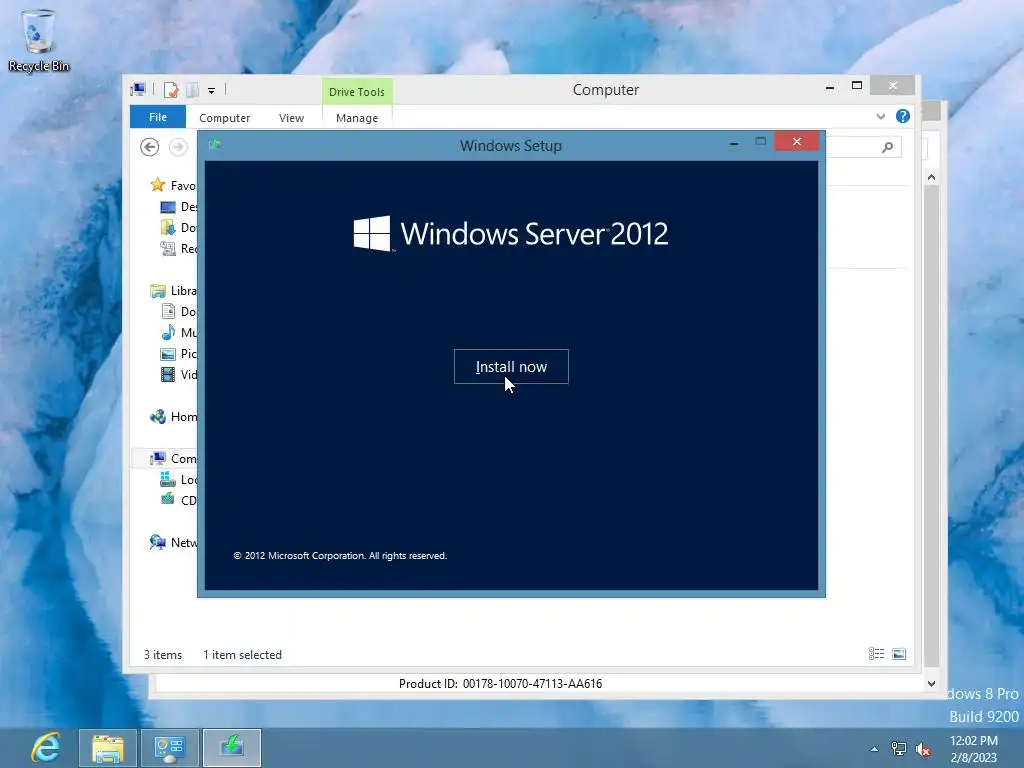Switch to large icons view in status bar
Screen dimensions: 1024x768
tap(899, 654)
